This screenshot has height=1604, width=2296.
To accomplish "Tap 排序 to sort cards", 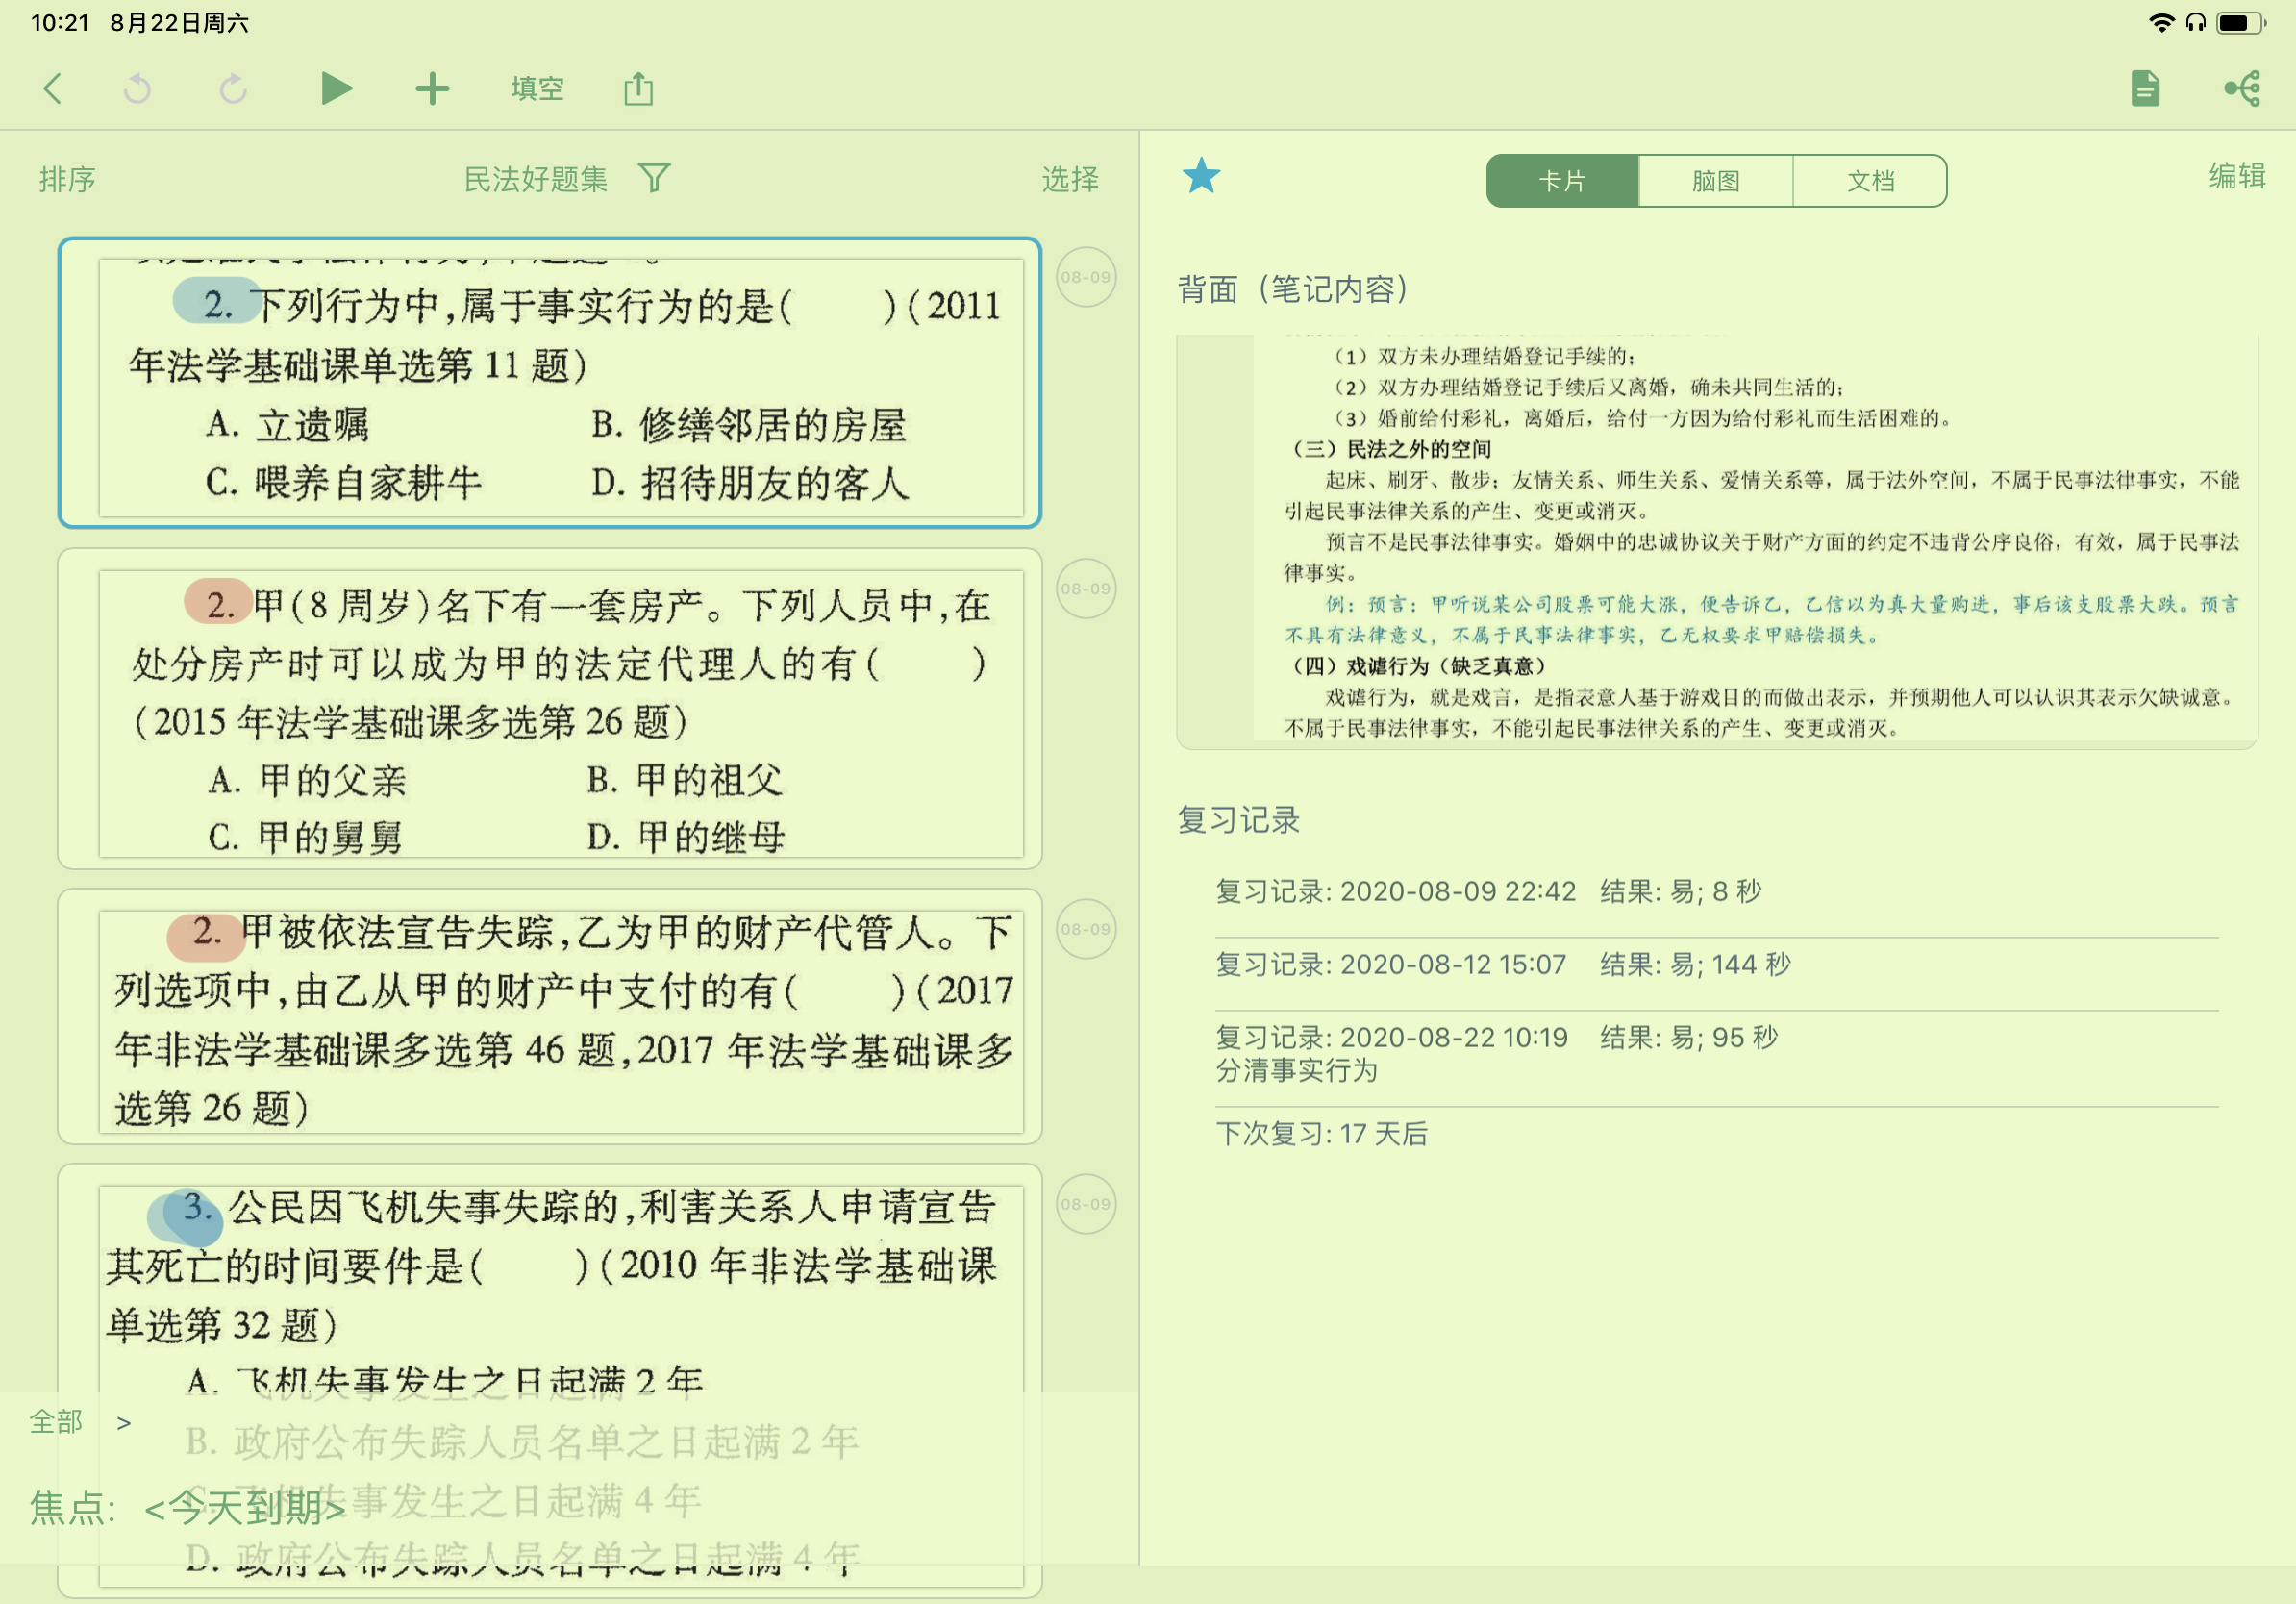I will point(67,180).
